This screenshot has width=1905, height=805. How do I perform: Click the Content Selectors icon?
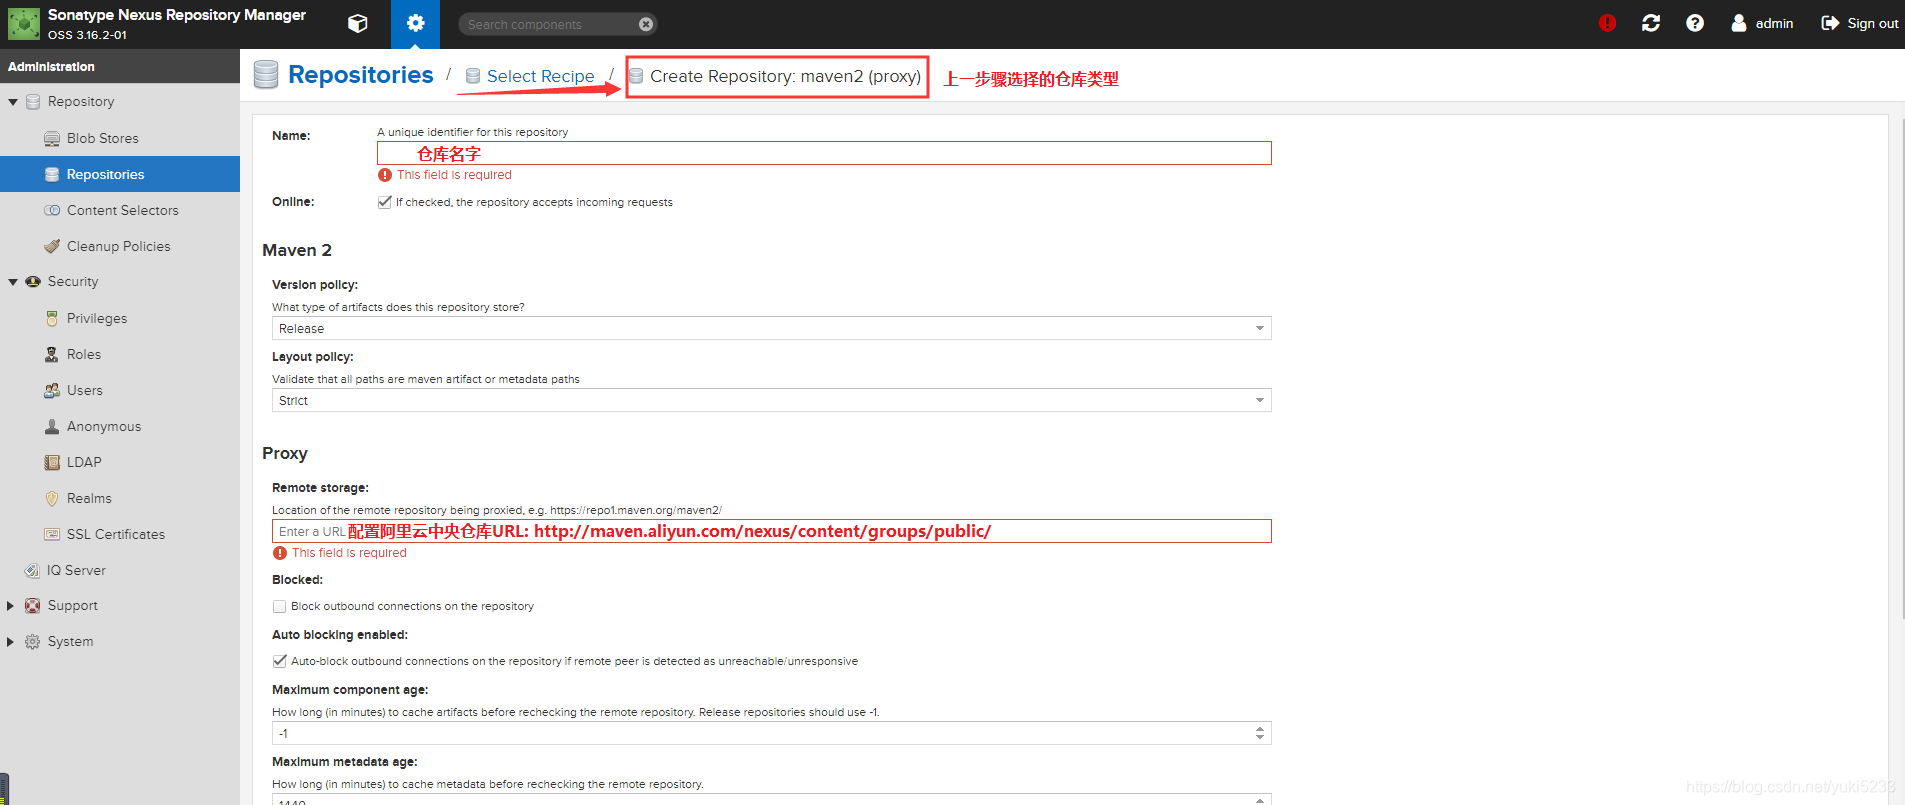point(52,210)
